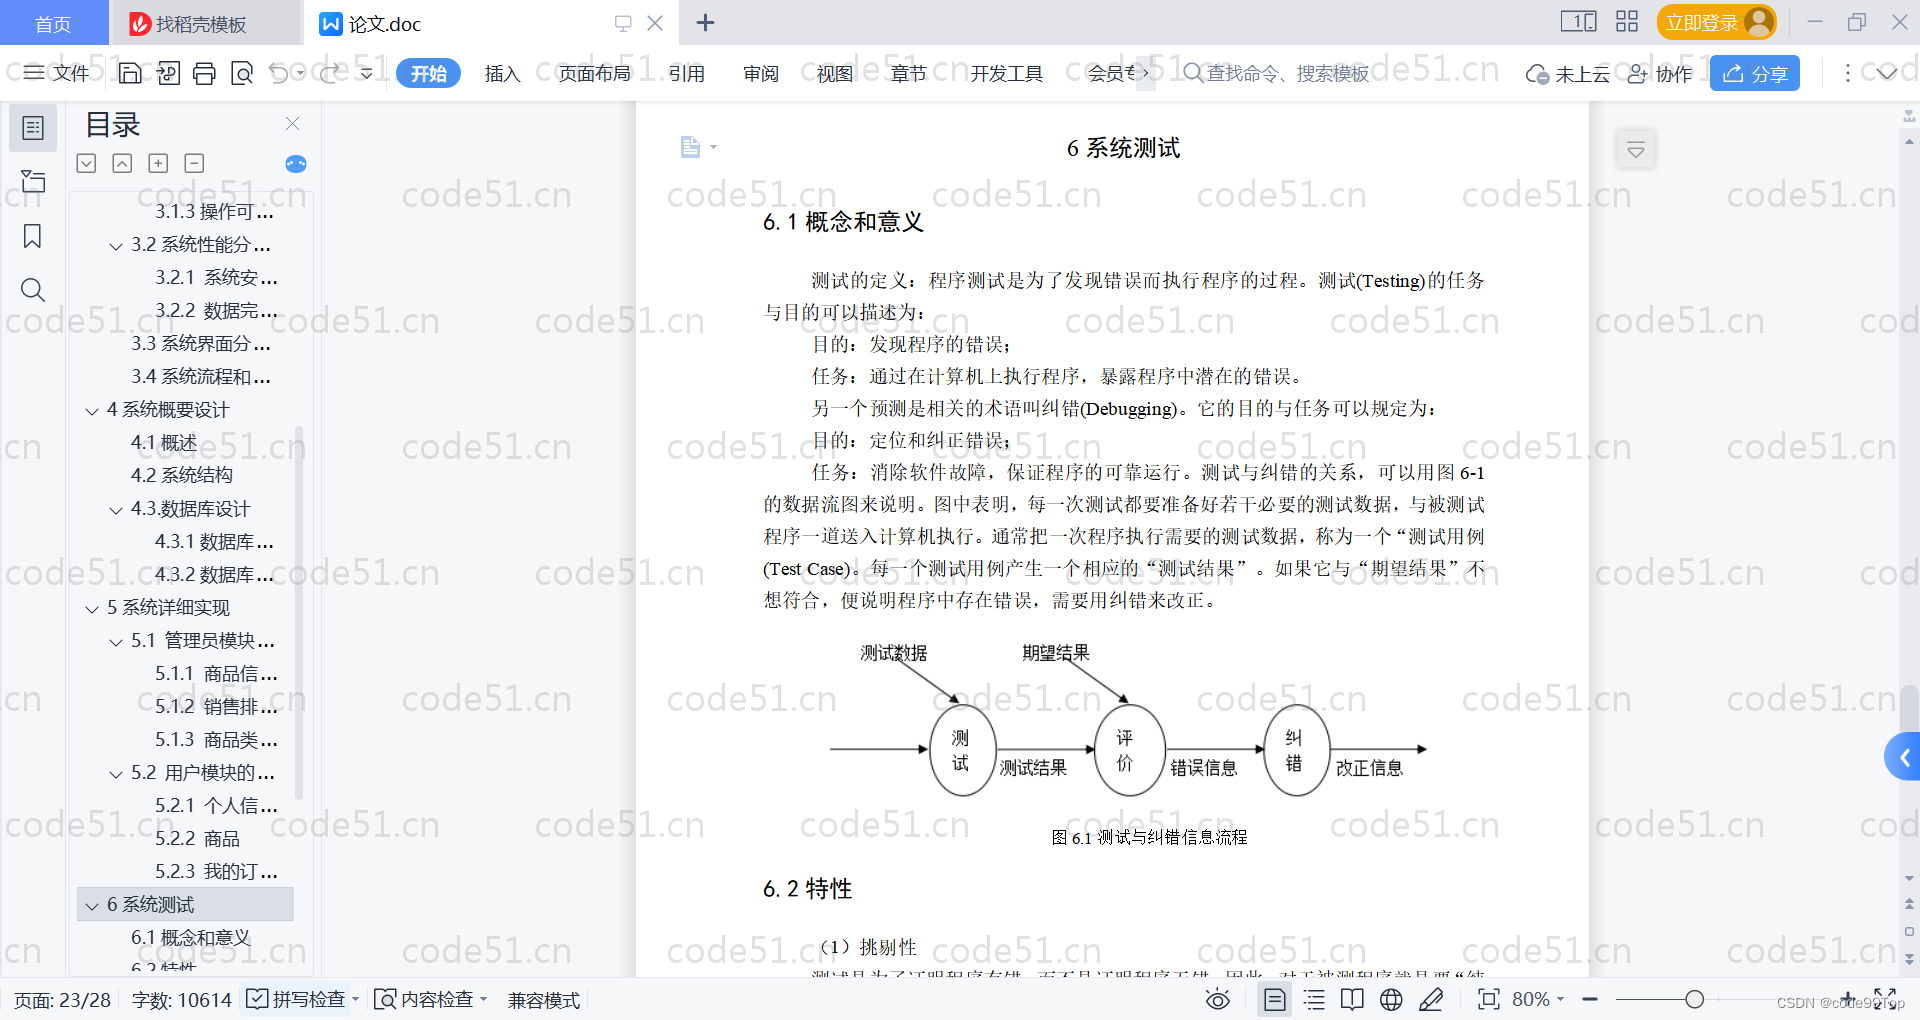Select the 章节 ribbon tab
1920x1020 pixels.
tap(908, 73)
